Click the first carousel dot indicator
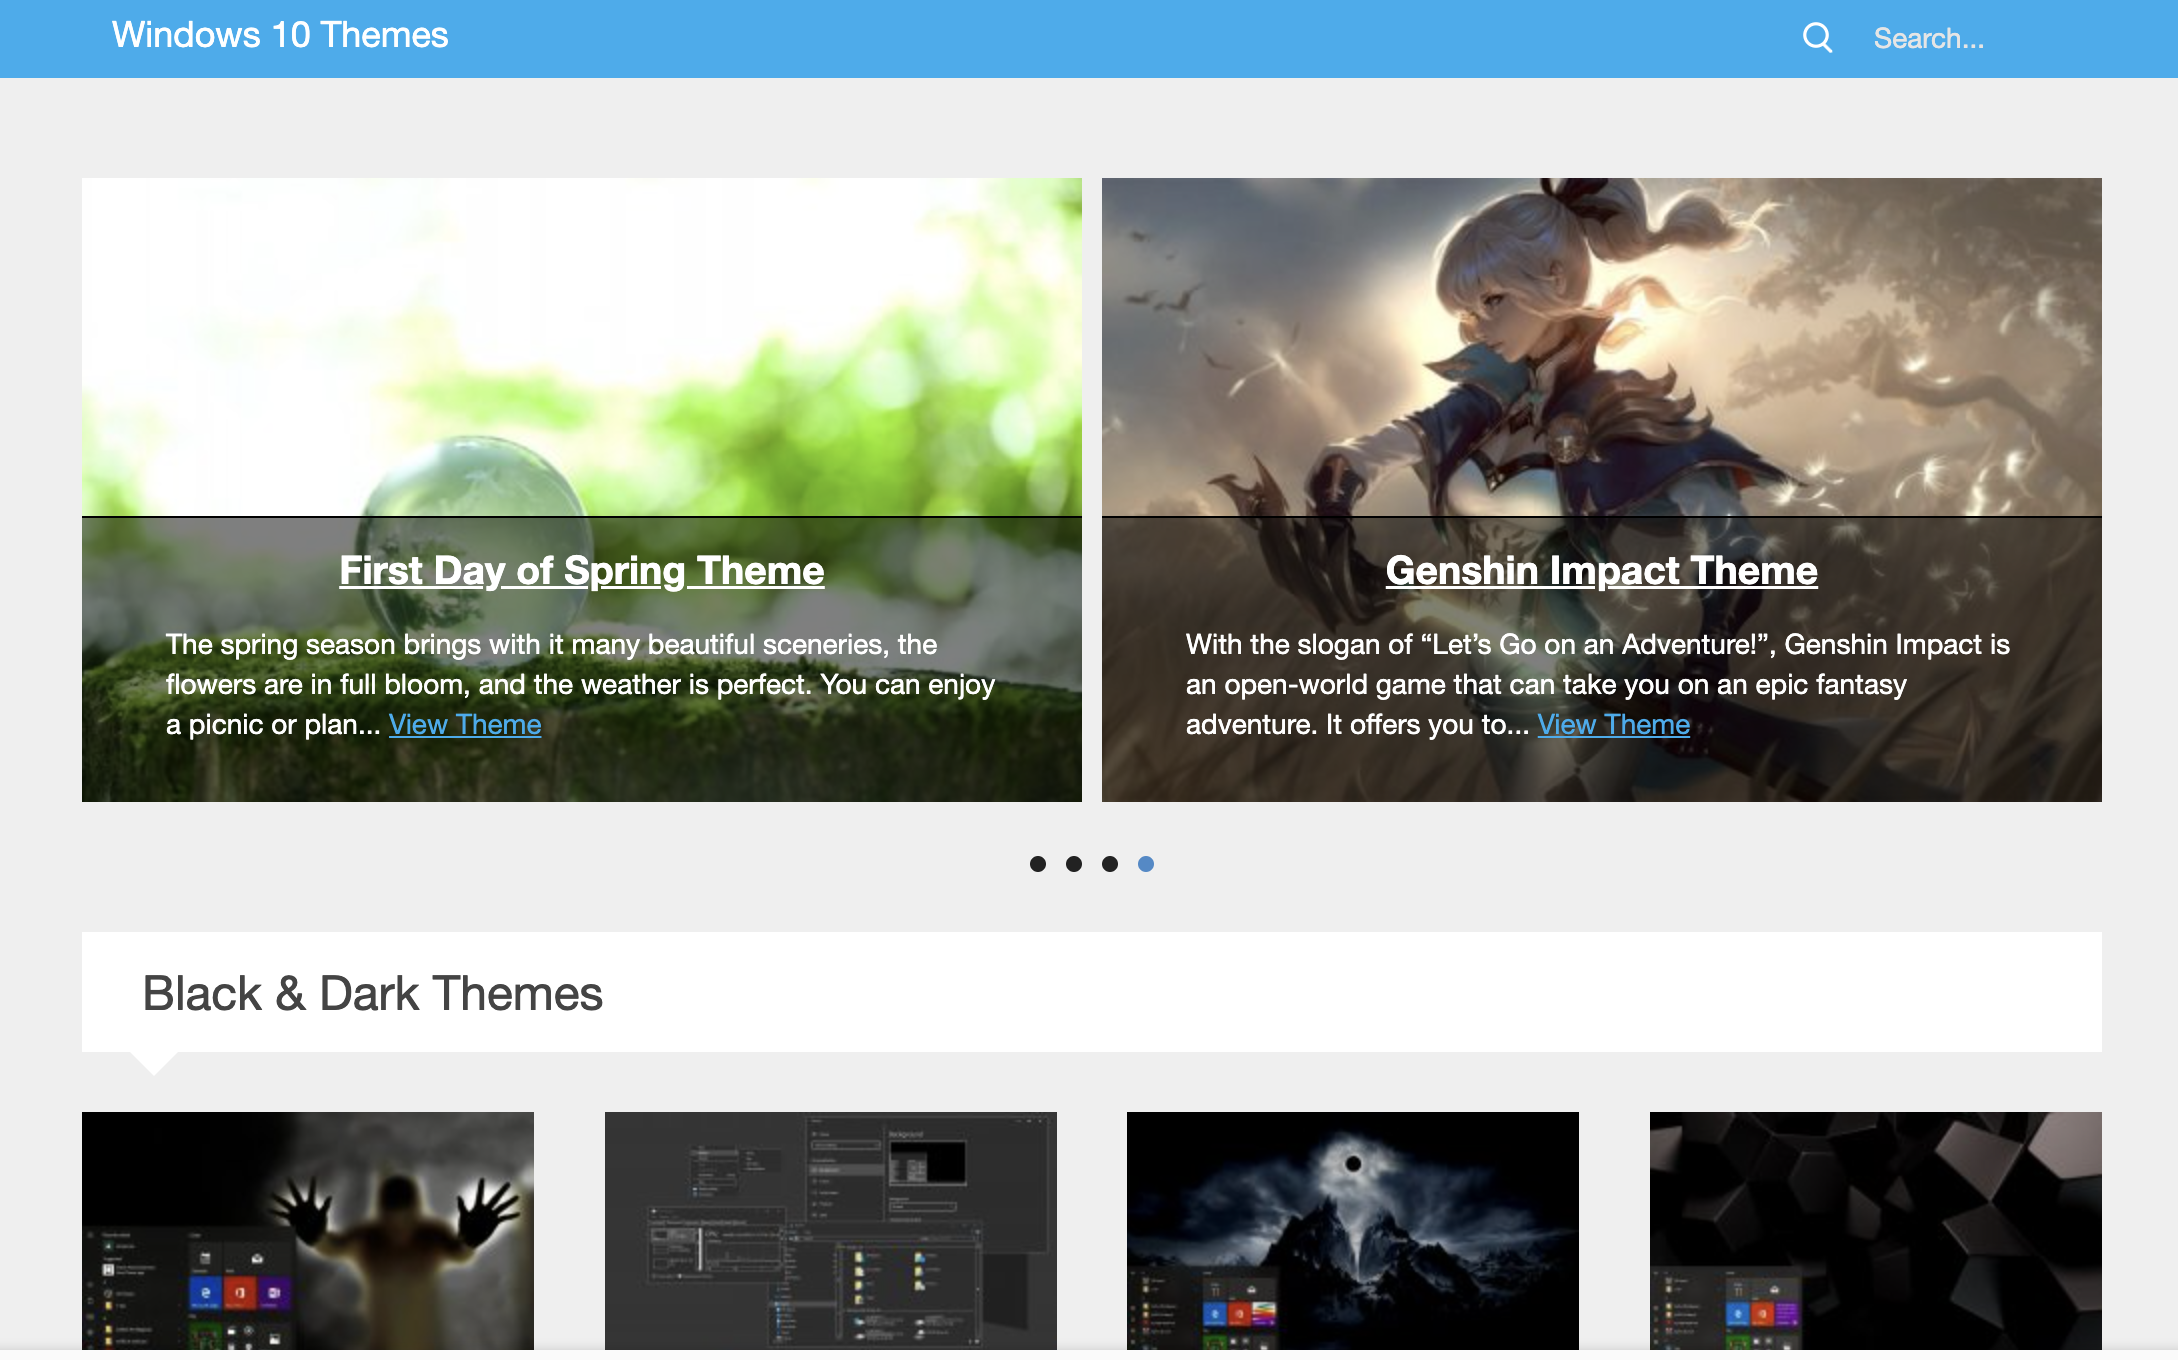This screenshot has height=1360, width=2178. pyautogui.click(x=1033, y=862)
